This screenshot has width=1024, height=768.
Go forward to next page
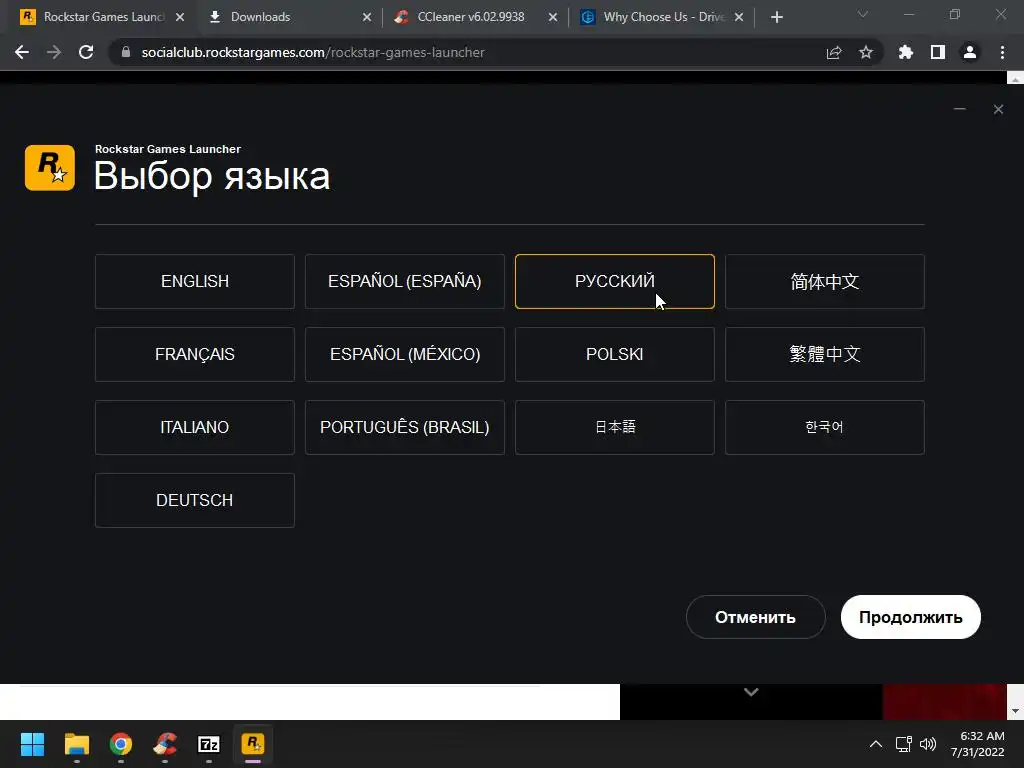pos(54,52)
